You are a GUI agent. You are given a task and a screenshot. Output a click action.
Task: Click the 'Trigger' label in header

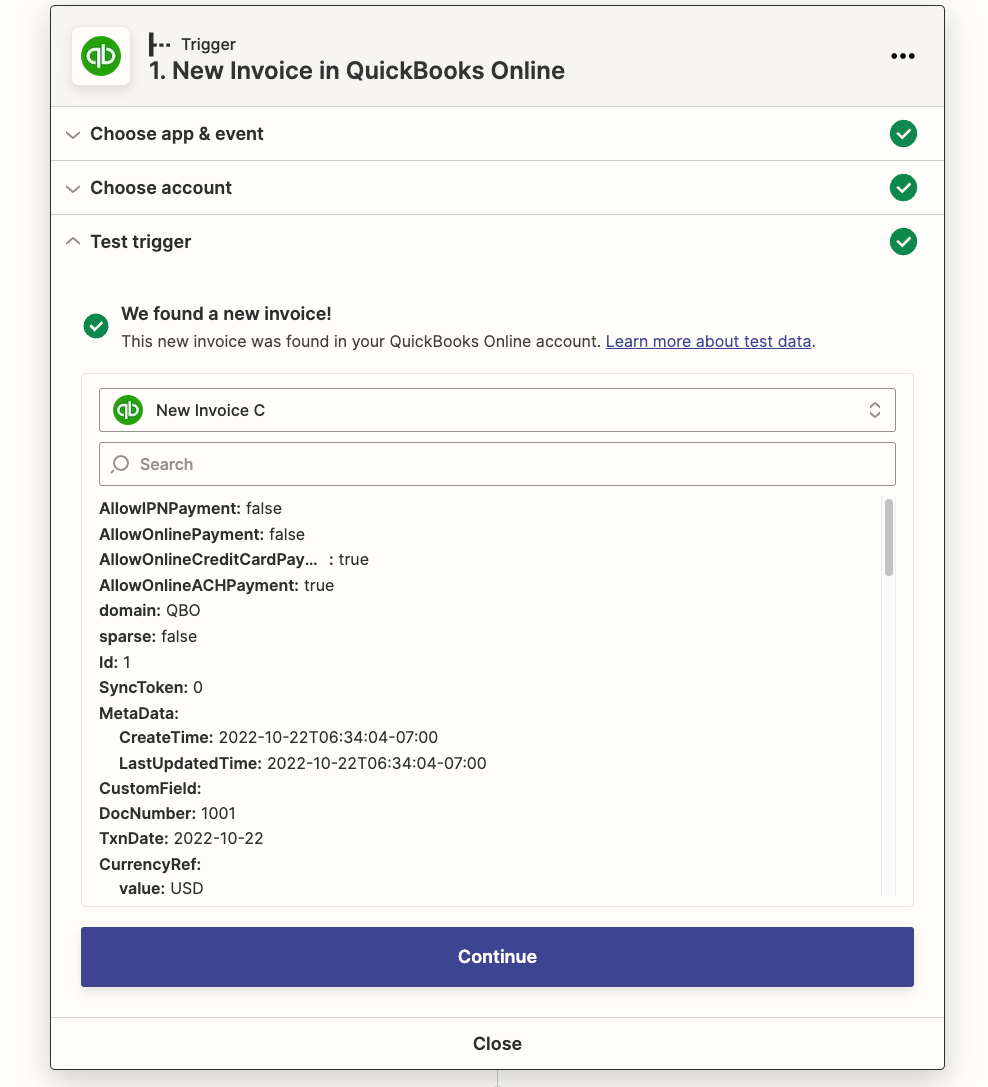208,44
